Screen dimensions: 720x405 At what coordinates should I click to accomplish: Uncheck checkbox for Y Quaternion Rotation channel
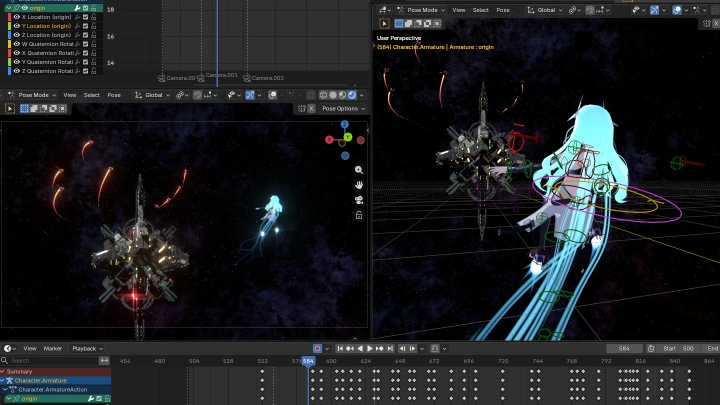point(85,62)
